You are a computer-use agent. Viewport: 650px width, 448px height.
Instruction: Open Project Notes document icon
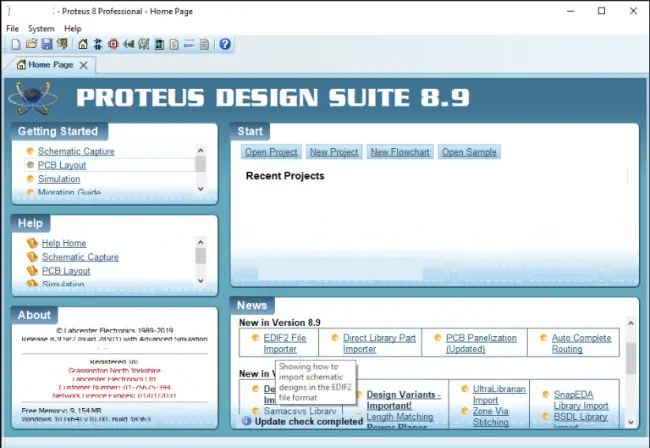(204, 44)
